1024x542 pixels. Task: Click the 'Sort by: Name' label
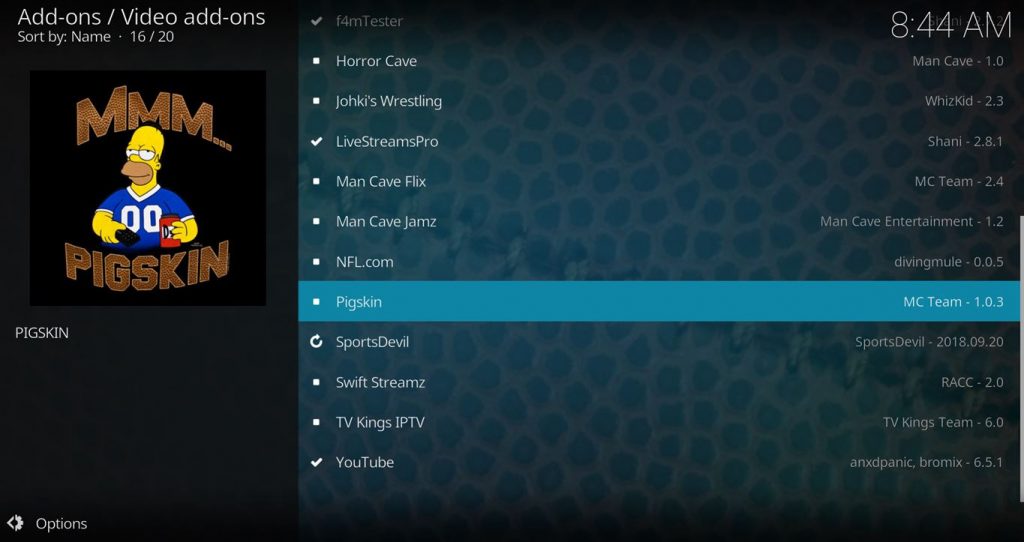pyautogui.click(x=64, y=37)
